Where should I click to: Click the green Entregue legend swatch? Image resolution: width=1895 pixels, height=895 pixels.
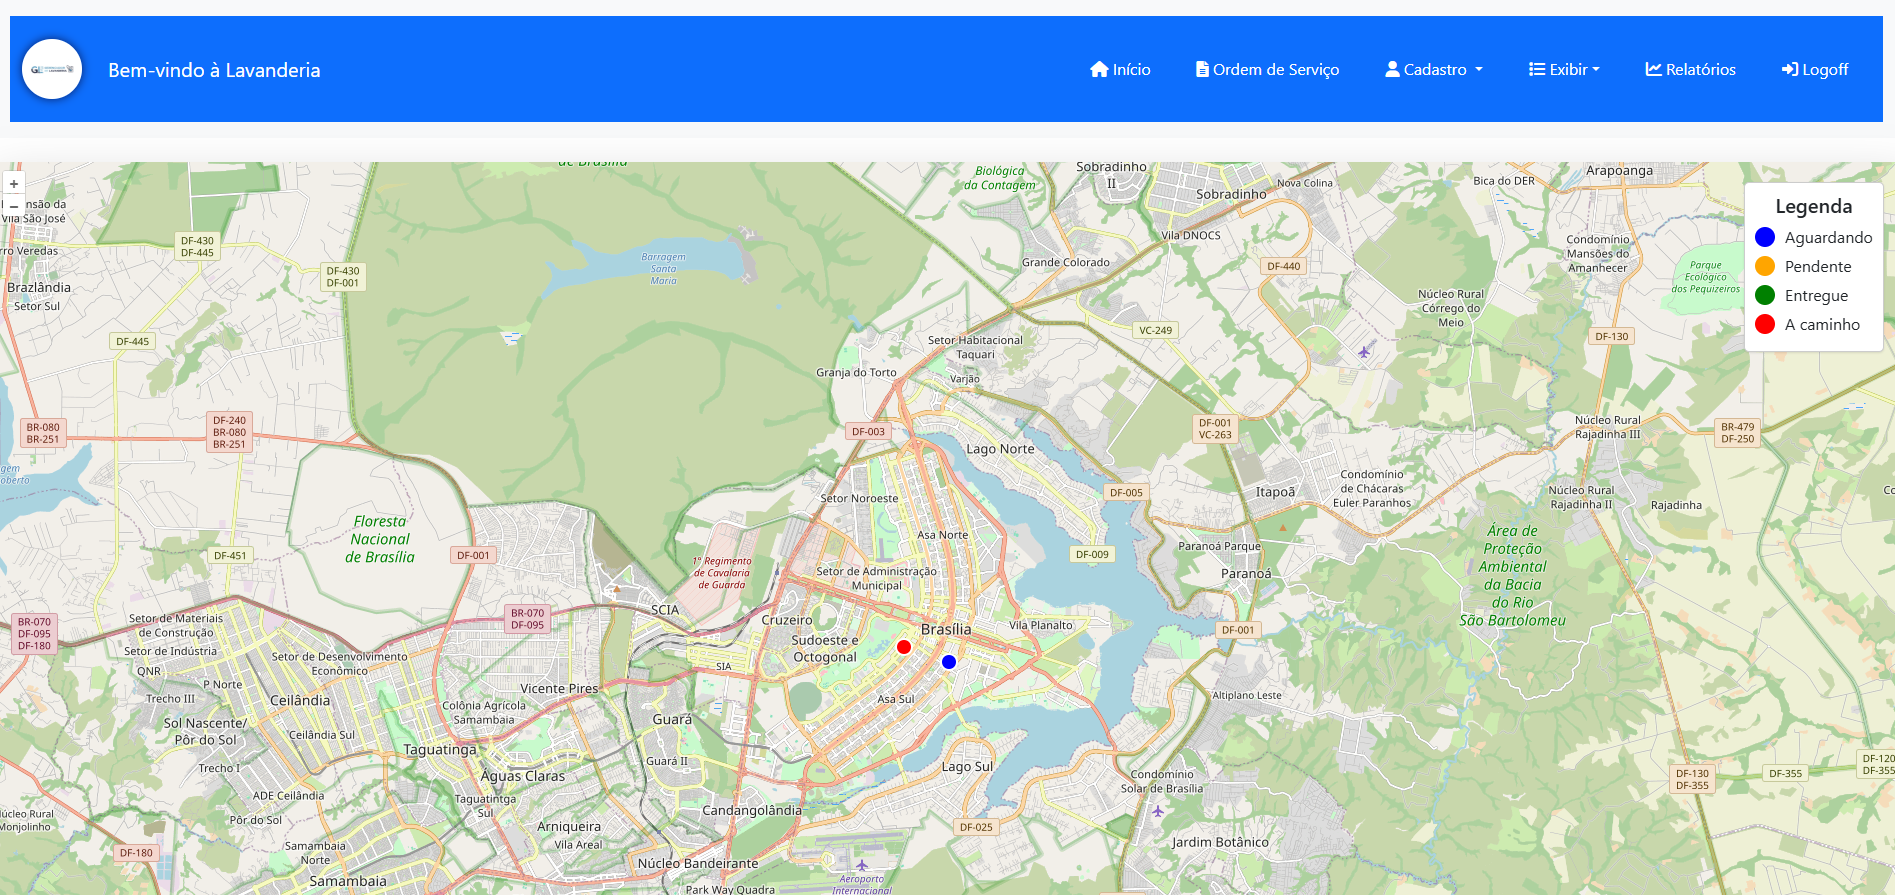[x=1765, y=295]
